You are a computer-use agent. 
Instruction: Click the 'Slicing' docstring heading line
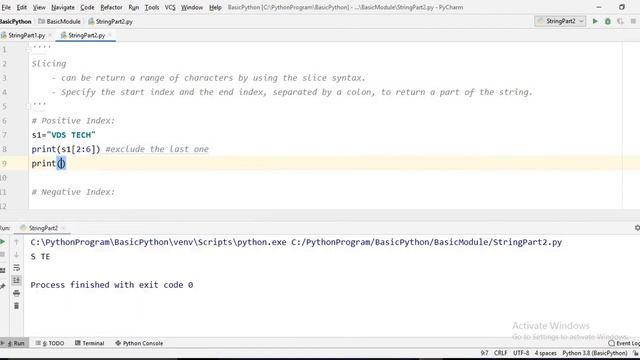pyautogui.click(x=49, y=64)
